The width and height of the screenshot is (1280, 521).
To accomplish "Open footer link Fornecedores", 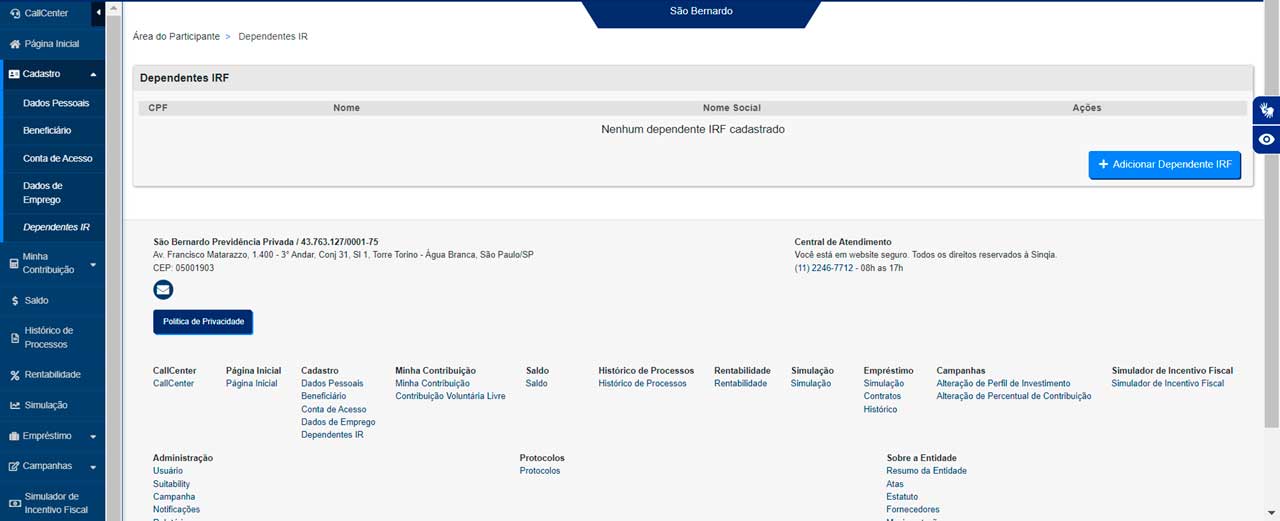I will coord(913,510).
